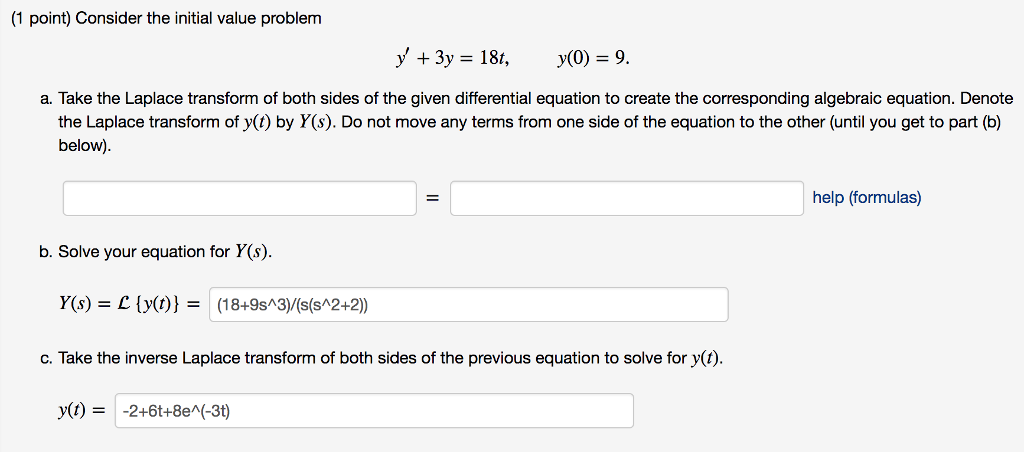This screenshot has width=1024, height=452.
Task: Click the "a." list marker
Action: coord(46,99)
